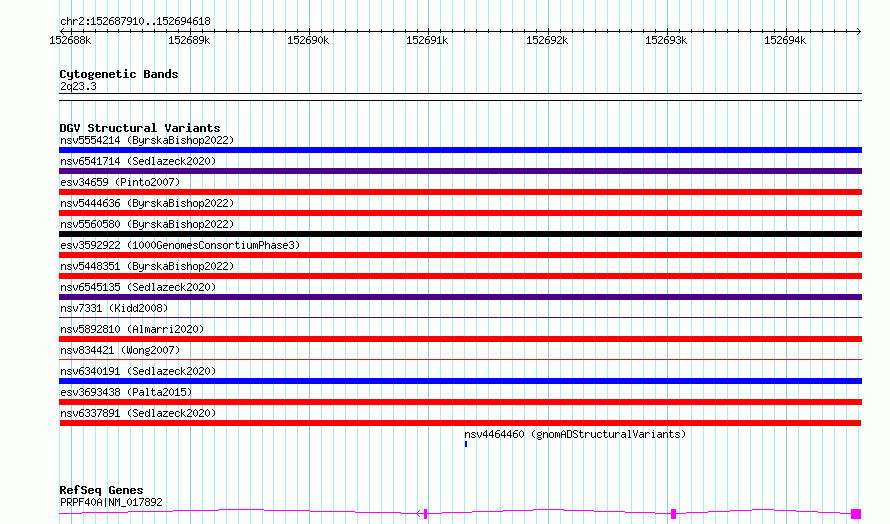
Task: Click the PRPF40A exon near 152691k
Action: point(425,514)
